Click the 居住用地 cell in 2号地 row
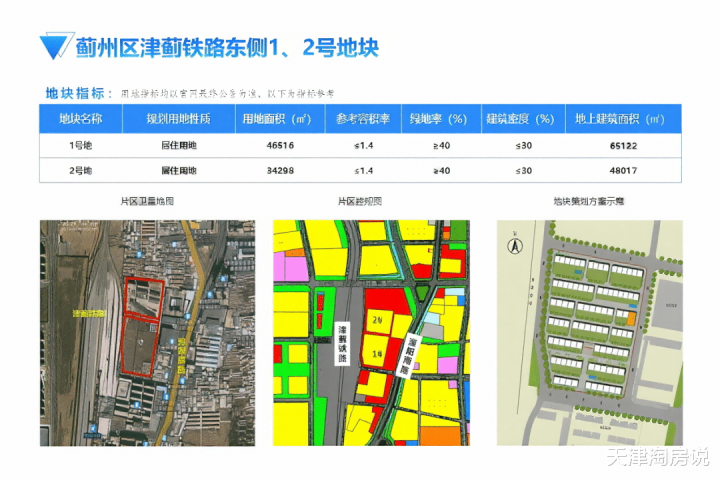720x480 pixels. (x=179, y=170)
